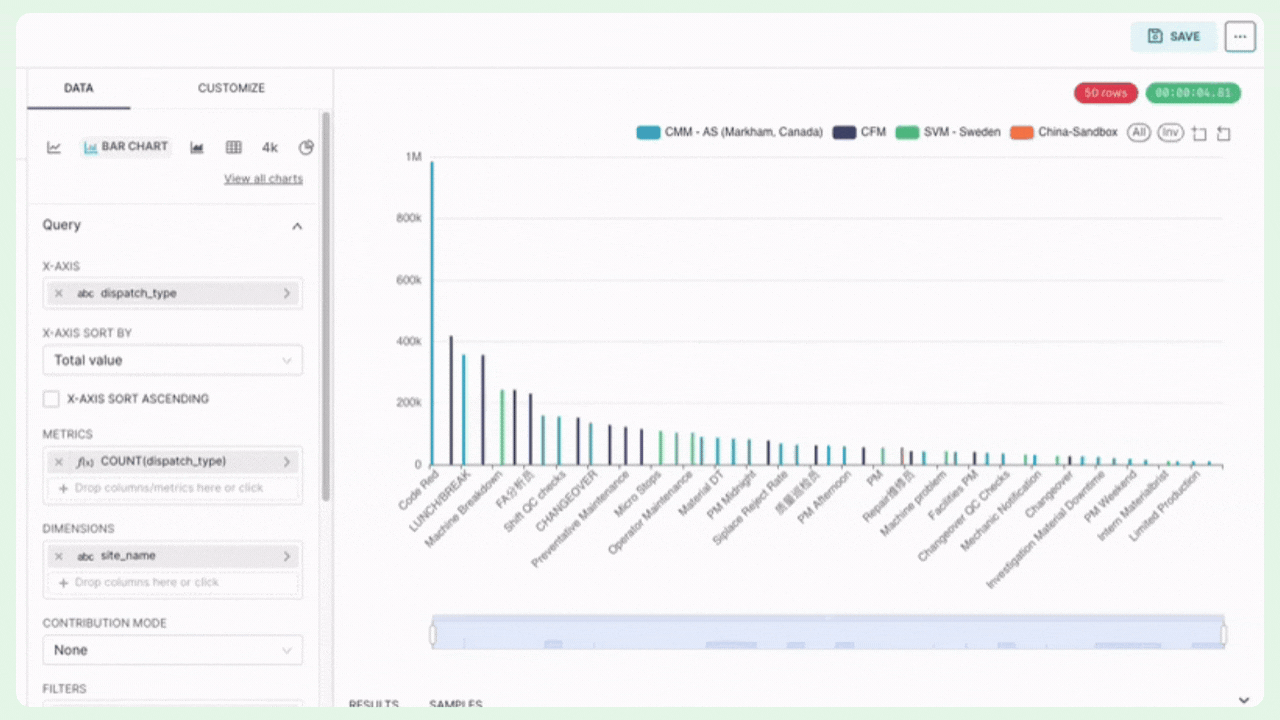The height and width of the screenshot is (720, 1280).
Task: Click the 50 rows badge
Action: (1106, 93)
